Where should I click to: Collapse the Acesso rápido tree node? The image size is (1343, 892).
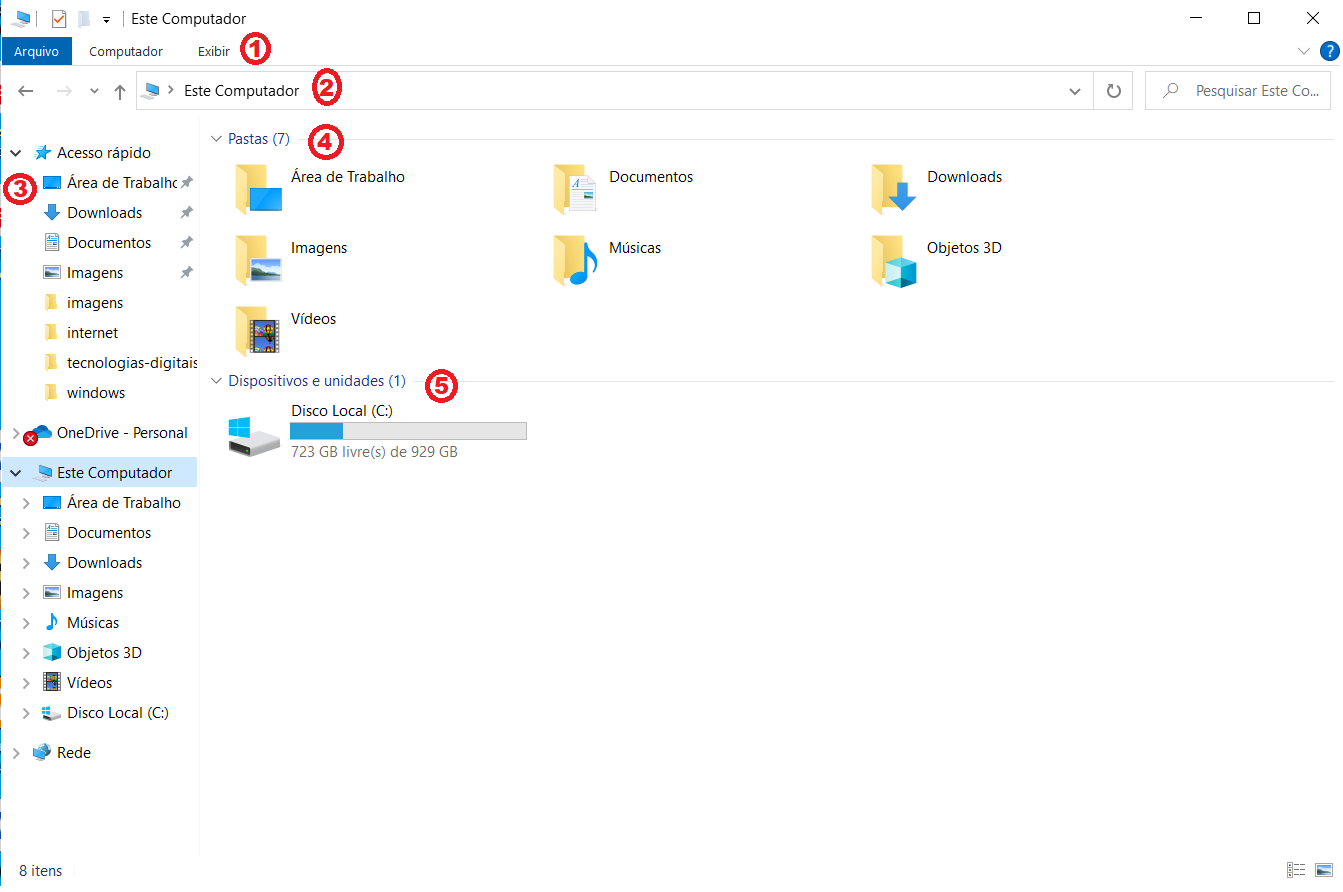(16, 153)
